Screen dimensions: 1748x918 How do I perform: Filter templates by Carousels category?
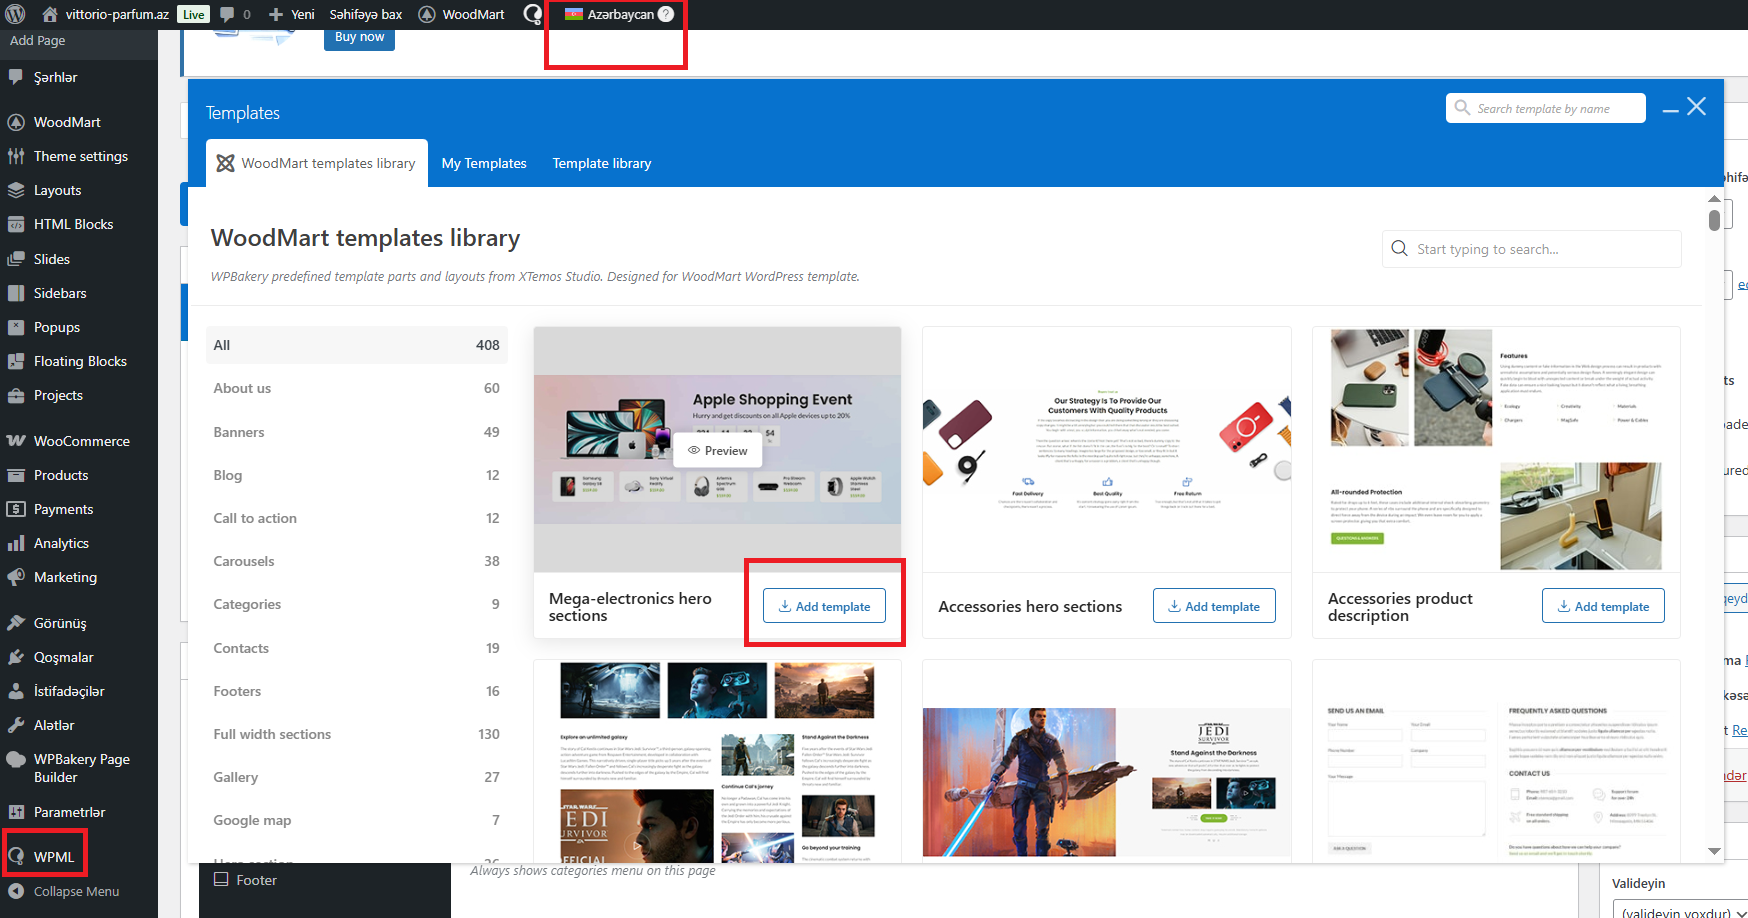tap(357, 561)
